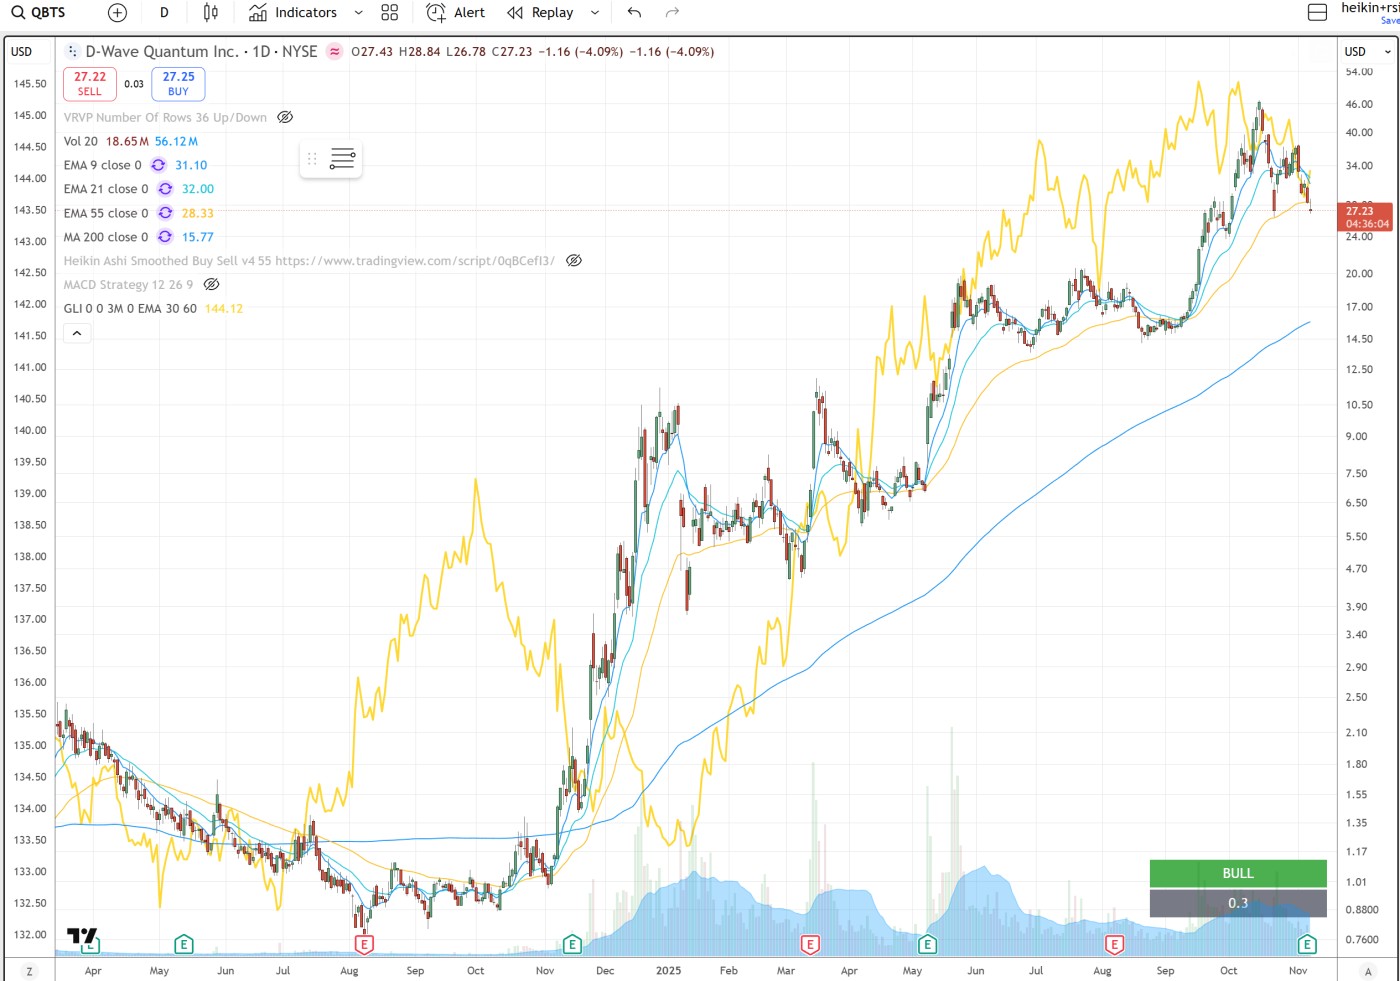Viewport: 1400px width, 981px height.
Task: Redo the last chart action
Action: tap(672, 13)
